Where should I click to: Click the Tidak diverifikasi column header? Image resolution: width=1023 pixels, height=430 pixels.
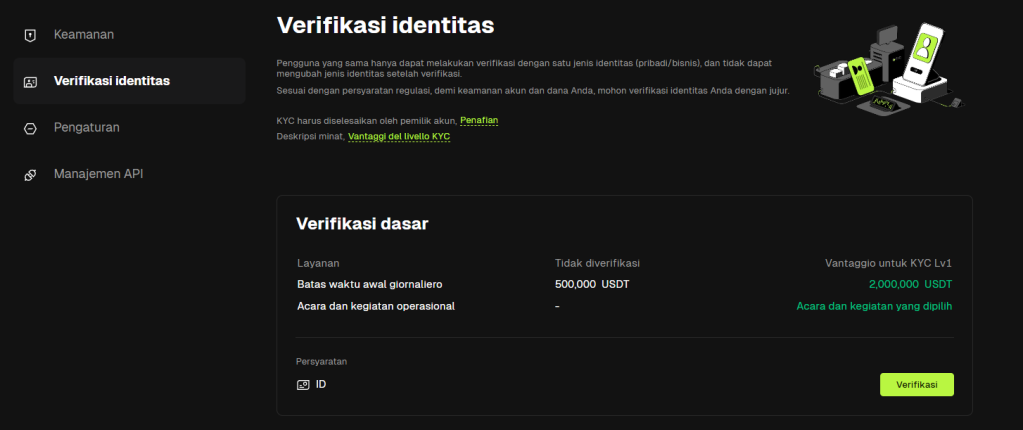click(x=597, y=263)
